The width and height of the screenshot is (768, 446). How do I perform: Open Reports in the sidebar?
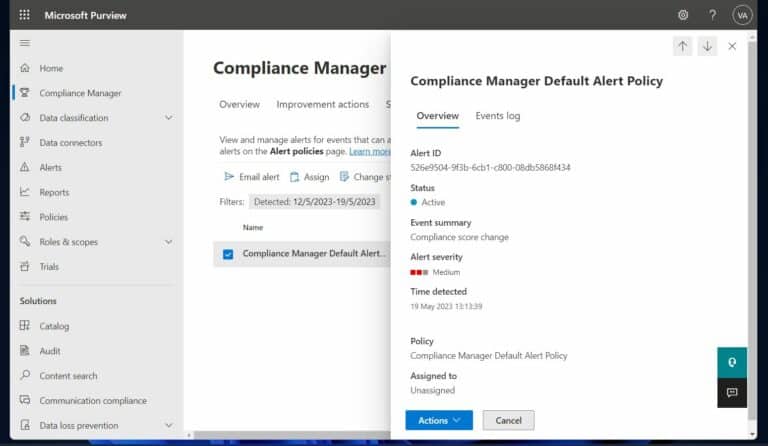point(54,192)
